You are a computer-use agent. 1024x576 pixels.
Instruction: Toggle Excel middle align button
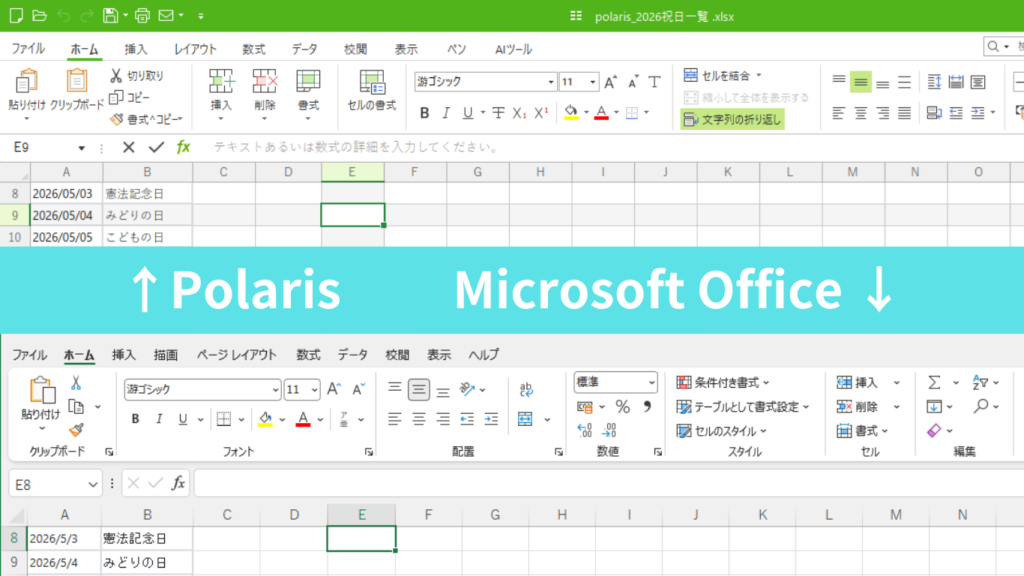coord(419,390)
